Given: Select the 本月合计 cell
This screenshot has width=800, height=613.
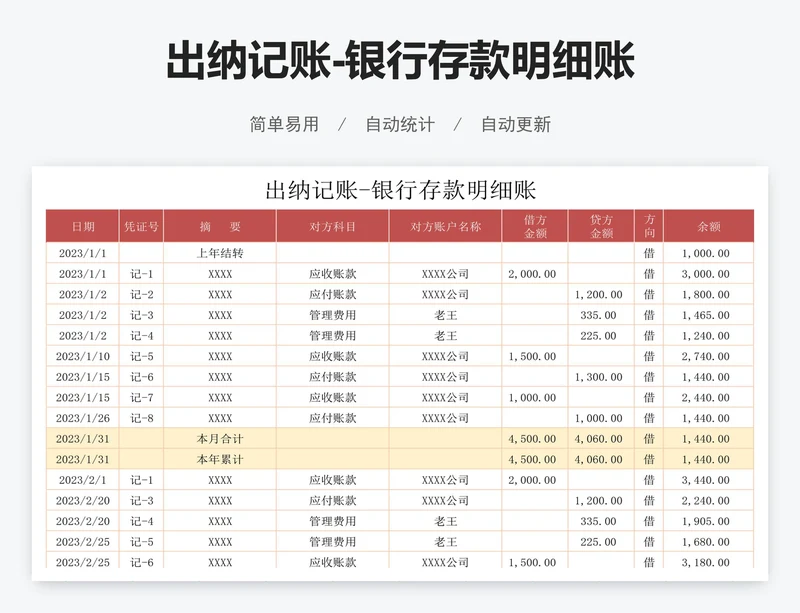Looking at the screenshot, I should point(220,439).
